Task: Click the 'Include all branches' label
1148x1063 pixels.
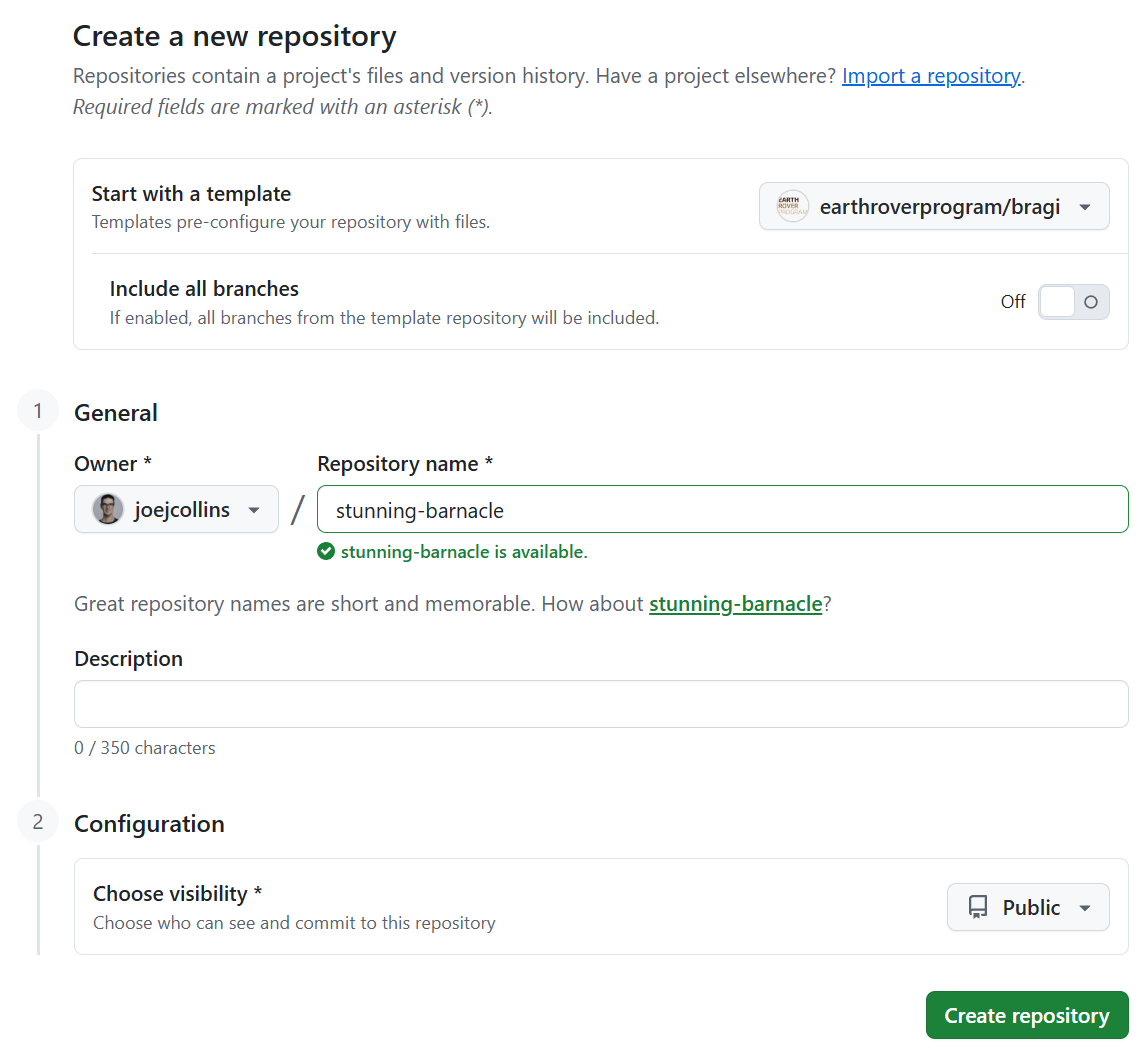Action: point(204,289)
